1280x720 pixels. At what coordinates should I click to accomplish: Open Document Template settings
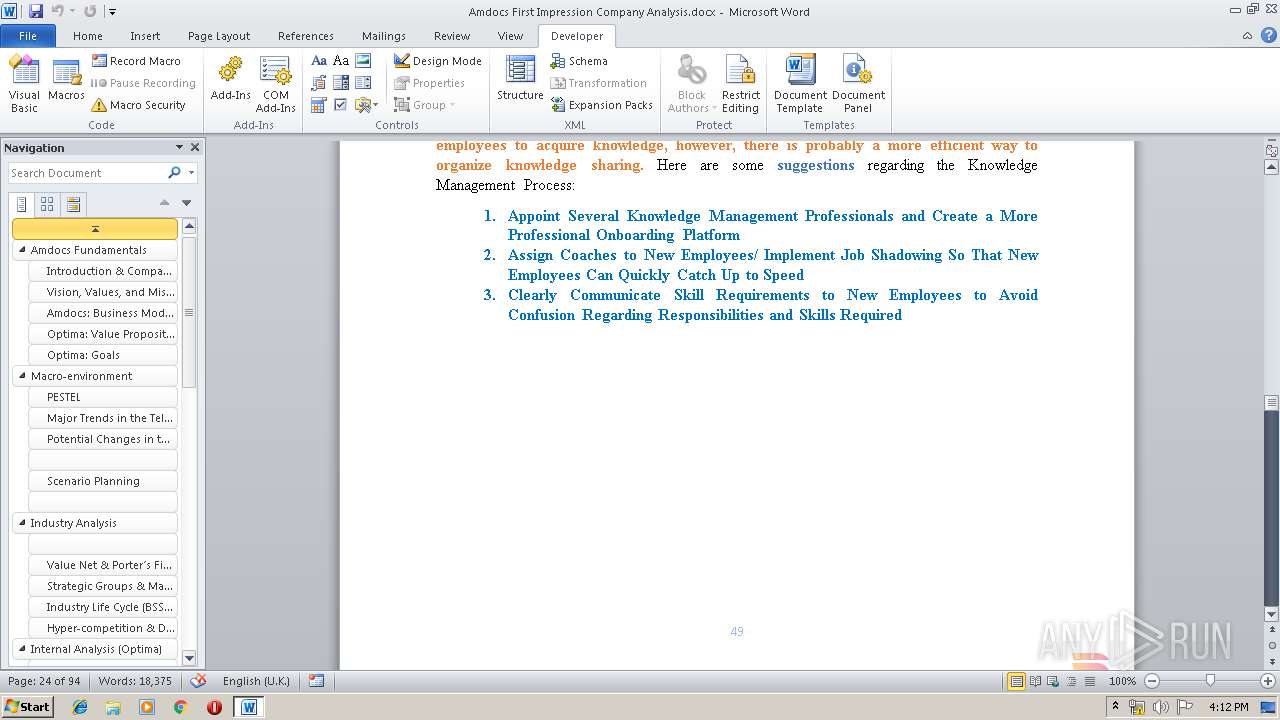(x=800, y=84)
